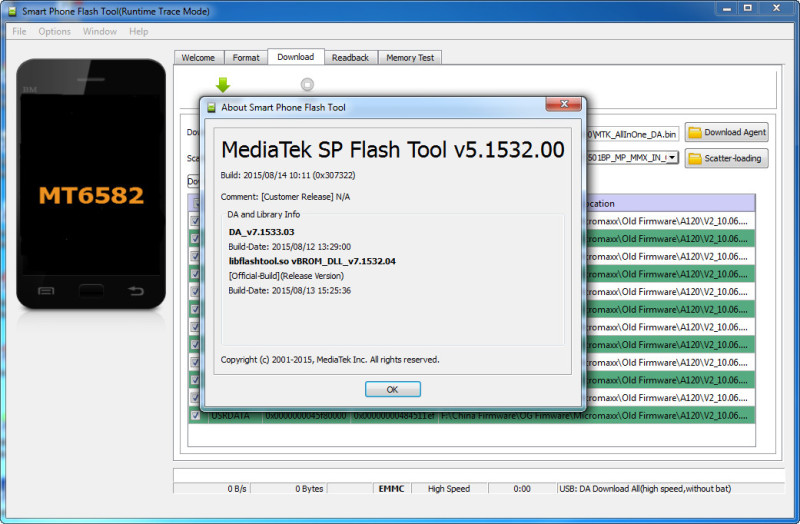Switch to the Readback tab
The width and height of the screenshot is (800, 524).
[351, 58]
